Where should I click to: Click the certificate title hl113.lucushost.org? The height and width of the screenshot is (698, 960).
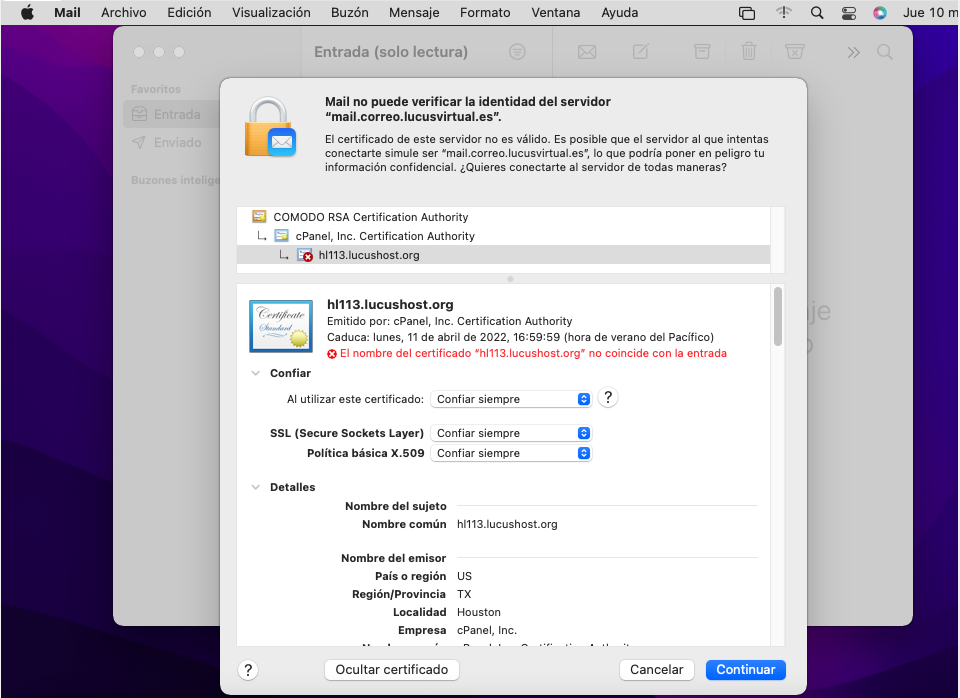[390, 304]
